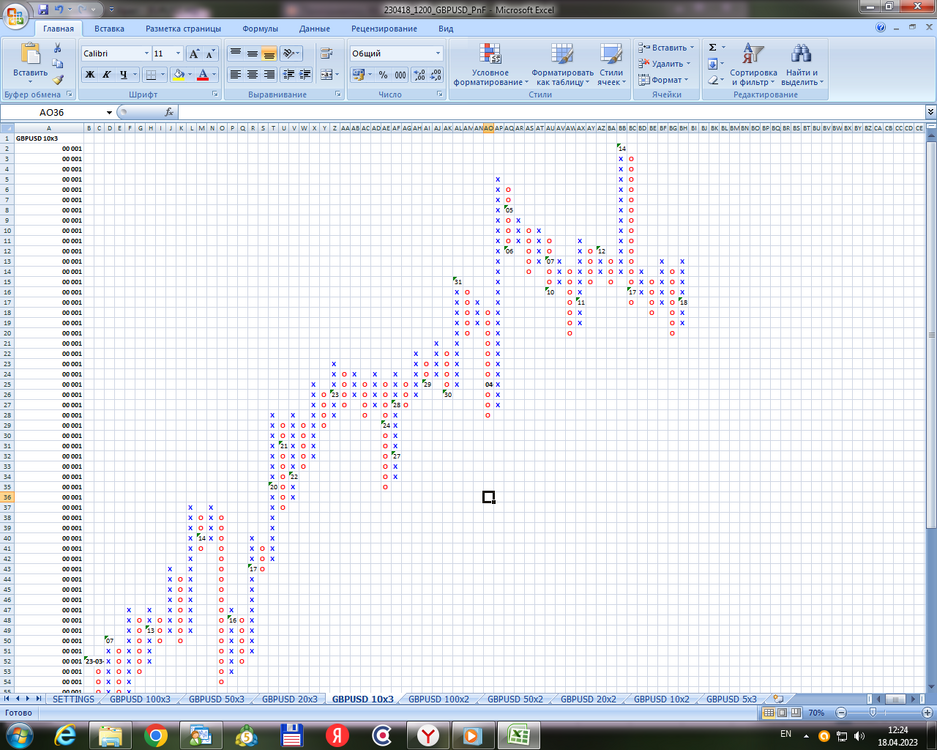
Task: Click the Decrease Indent icon
Action: [x=289, y=75]
